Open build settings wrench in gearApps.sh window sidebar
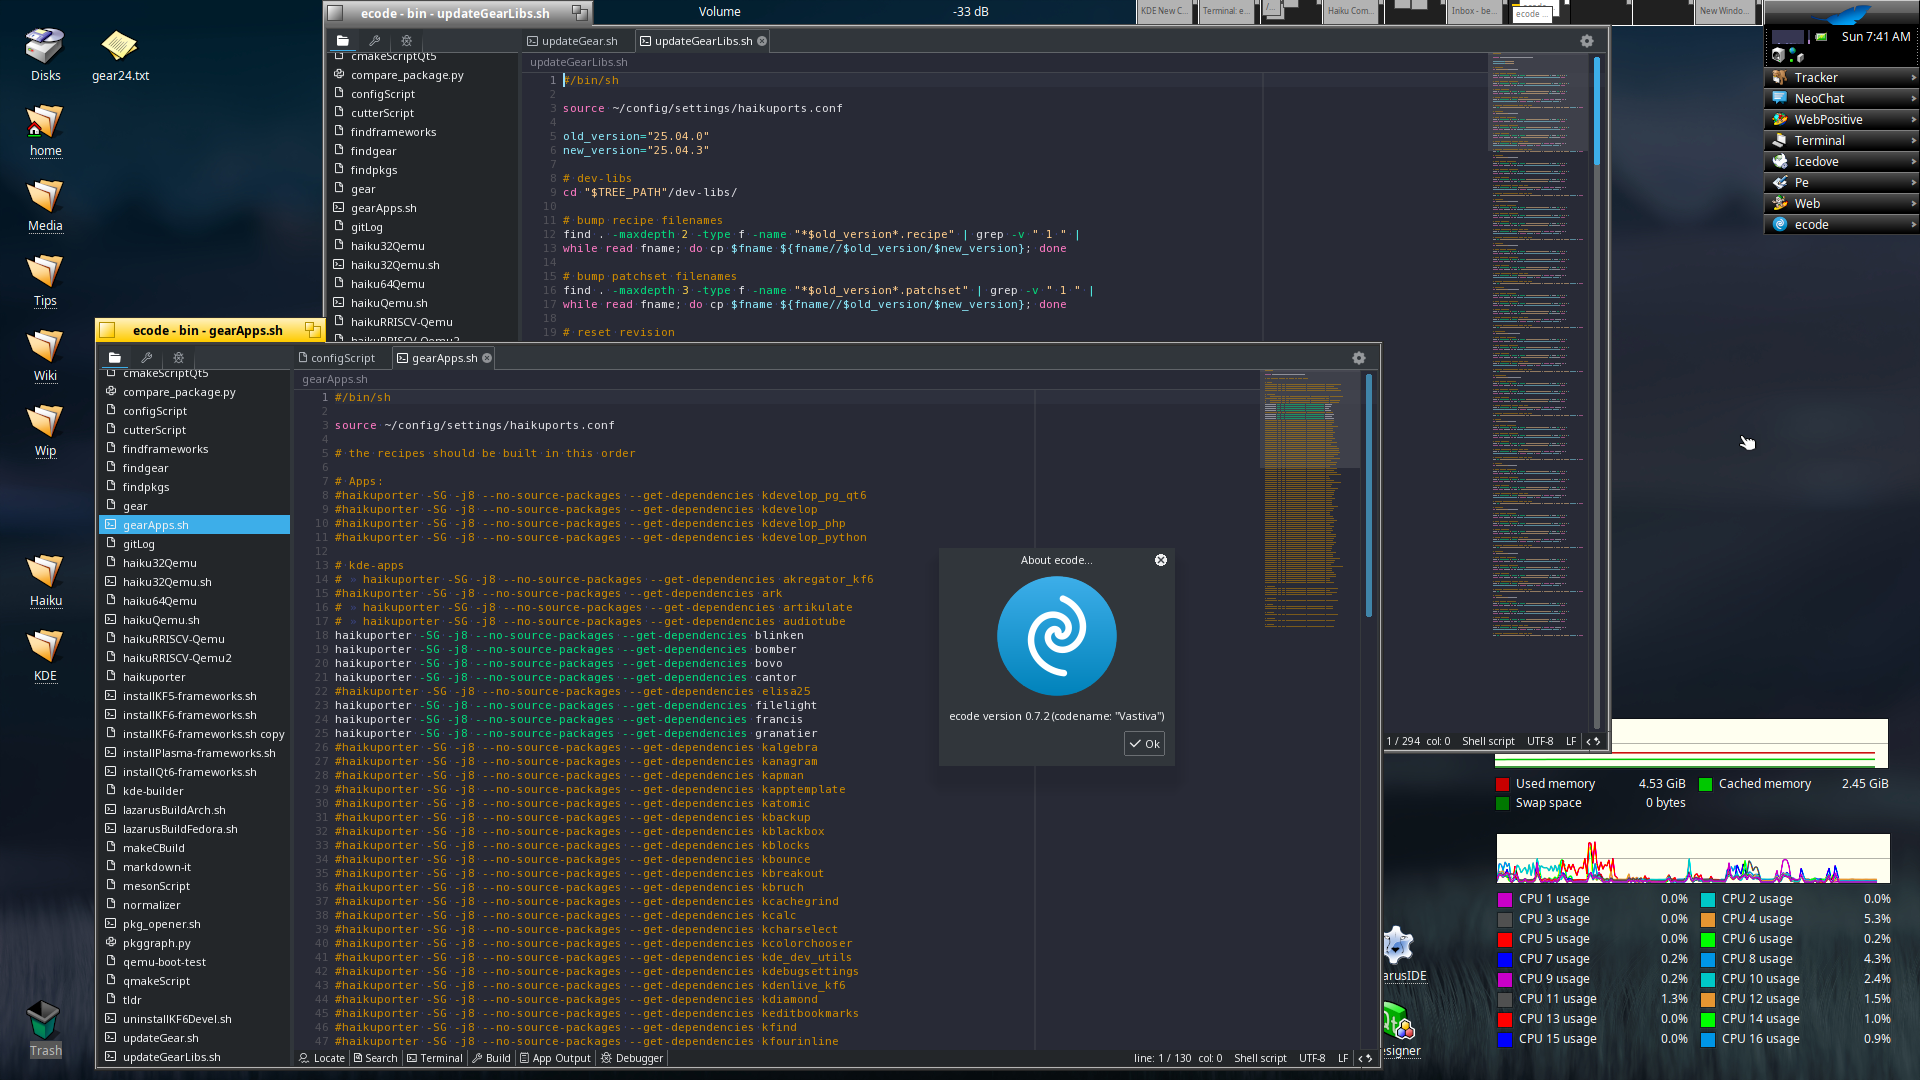The height and width of the screenshot is (1080, 1920). pyautogui.click(x=147, y=358)
